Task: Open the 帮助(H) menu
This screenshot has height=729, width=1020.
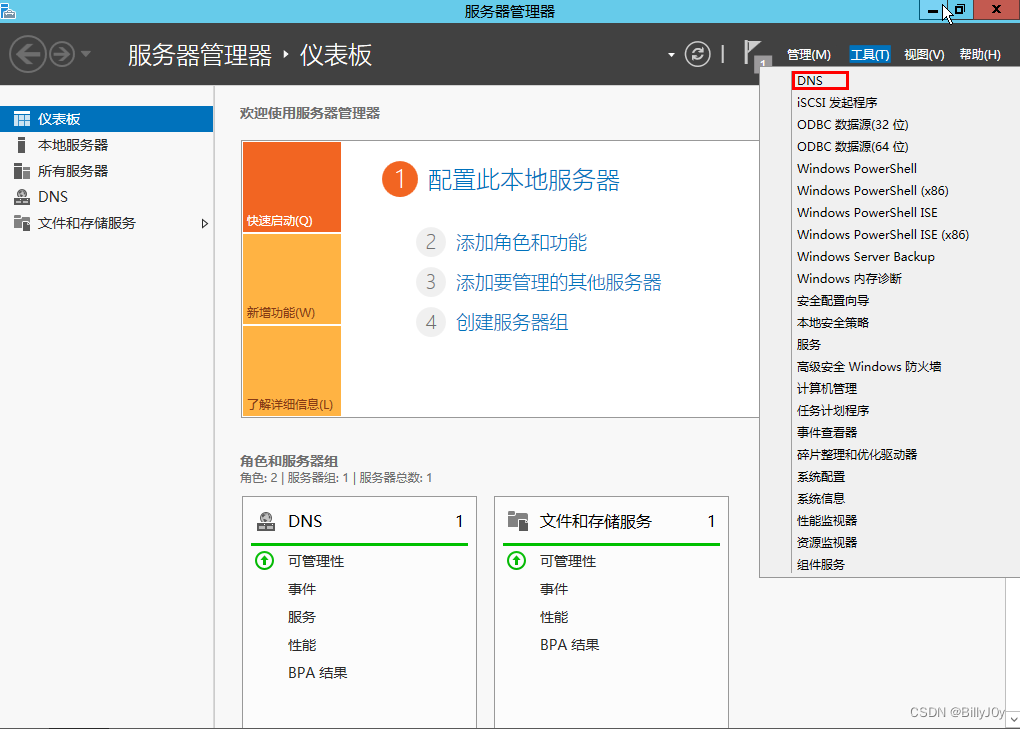Action: pos(980,55)
